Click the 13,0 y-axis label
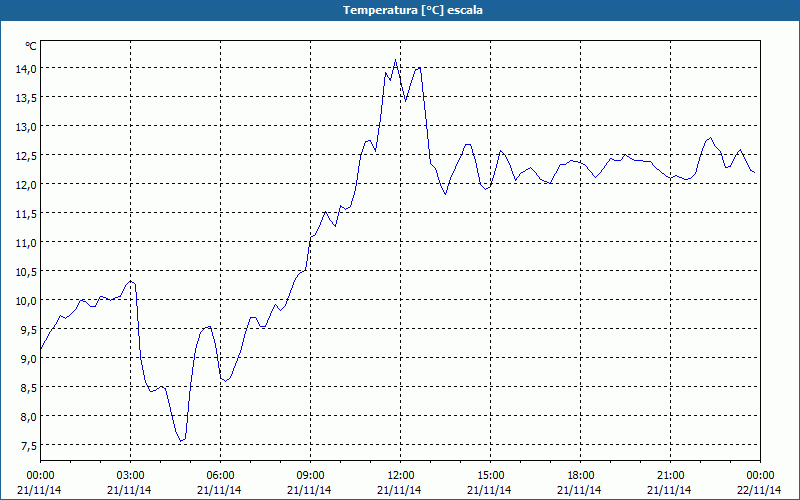Image resolution: width=800 pixels, height=500 pixels. tap(26, 127)
